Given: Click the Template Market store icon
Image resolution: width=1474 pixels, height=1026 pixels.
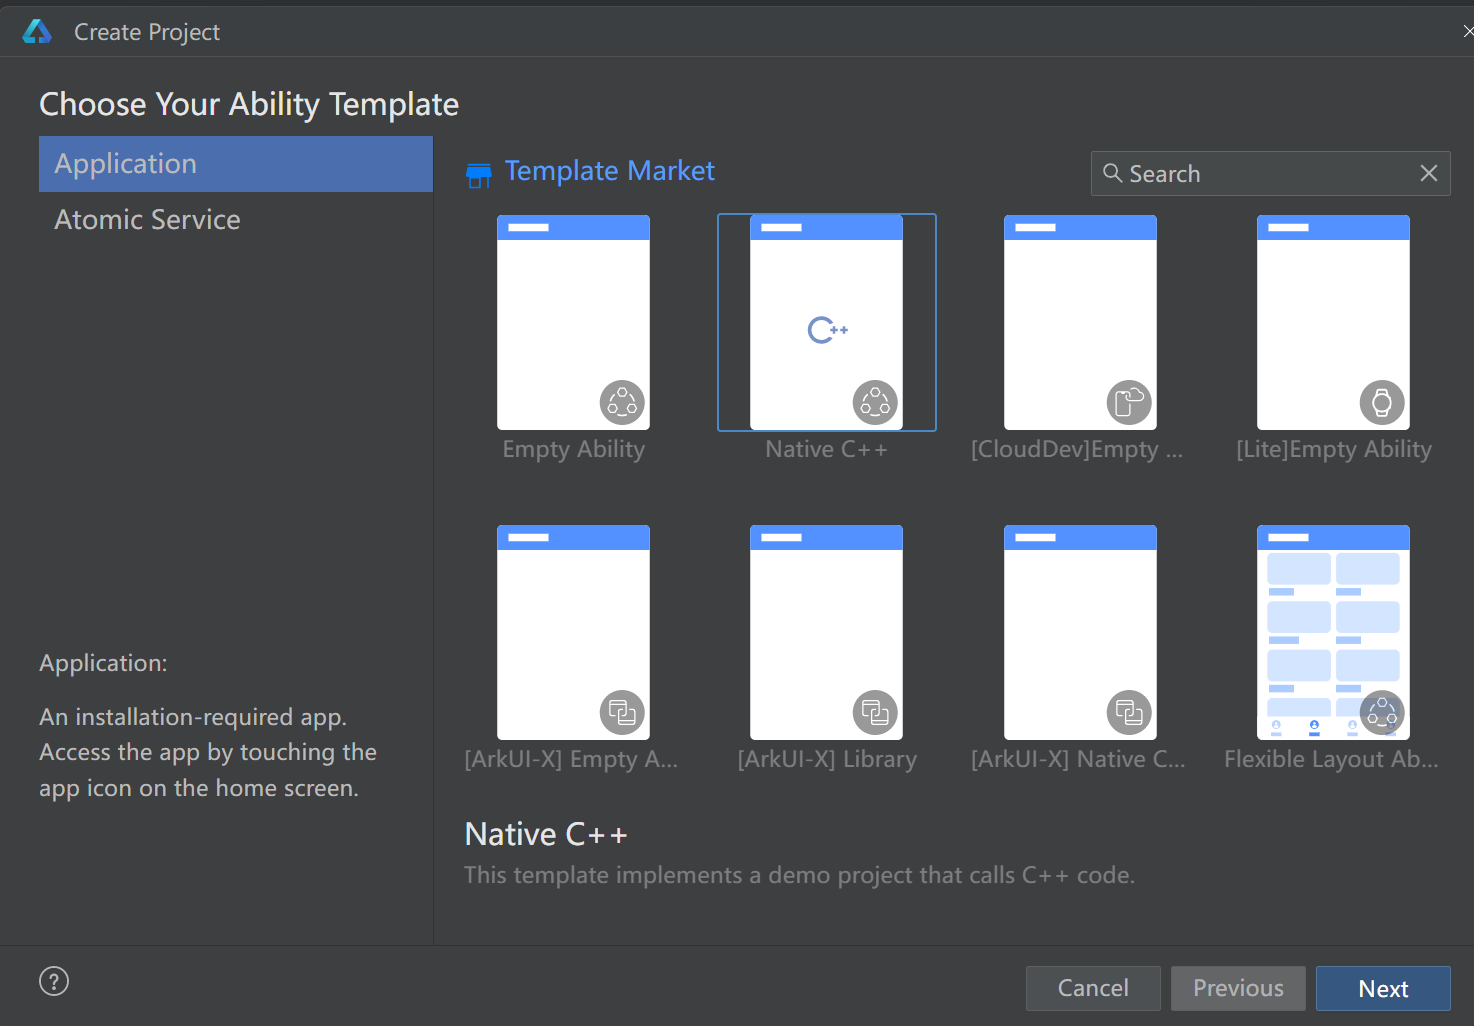Looking at the screenshot, I should [479, 172].
